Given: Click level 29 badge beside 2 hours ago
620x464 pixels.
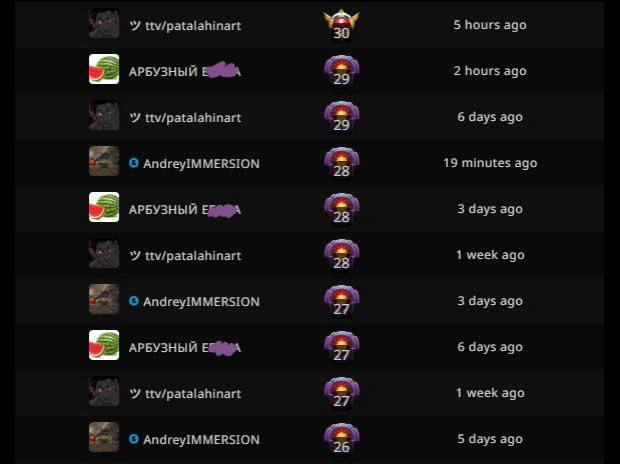Looking at the screenshot, I should pyautogui.click(x=342, y=71).
